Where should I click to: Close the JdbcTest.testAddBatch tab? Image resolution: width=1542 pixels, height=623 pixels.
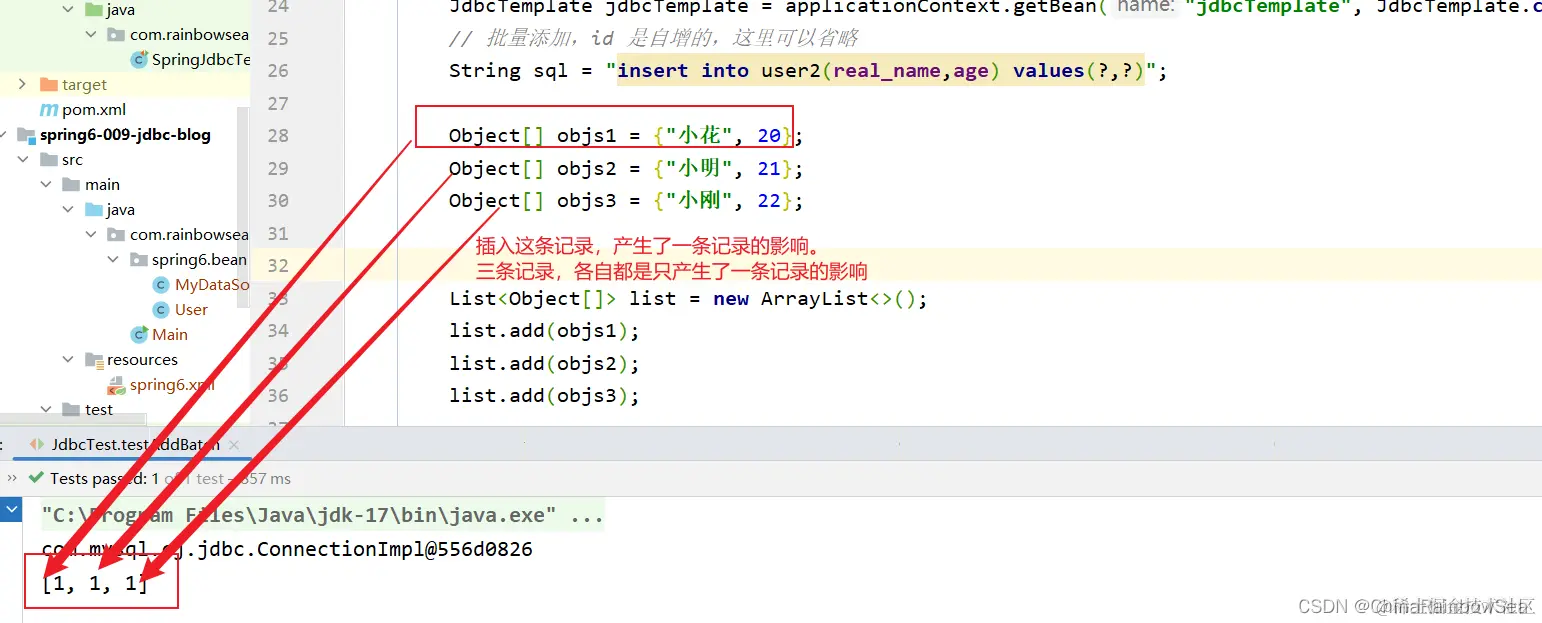[234, 444]
